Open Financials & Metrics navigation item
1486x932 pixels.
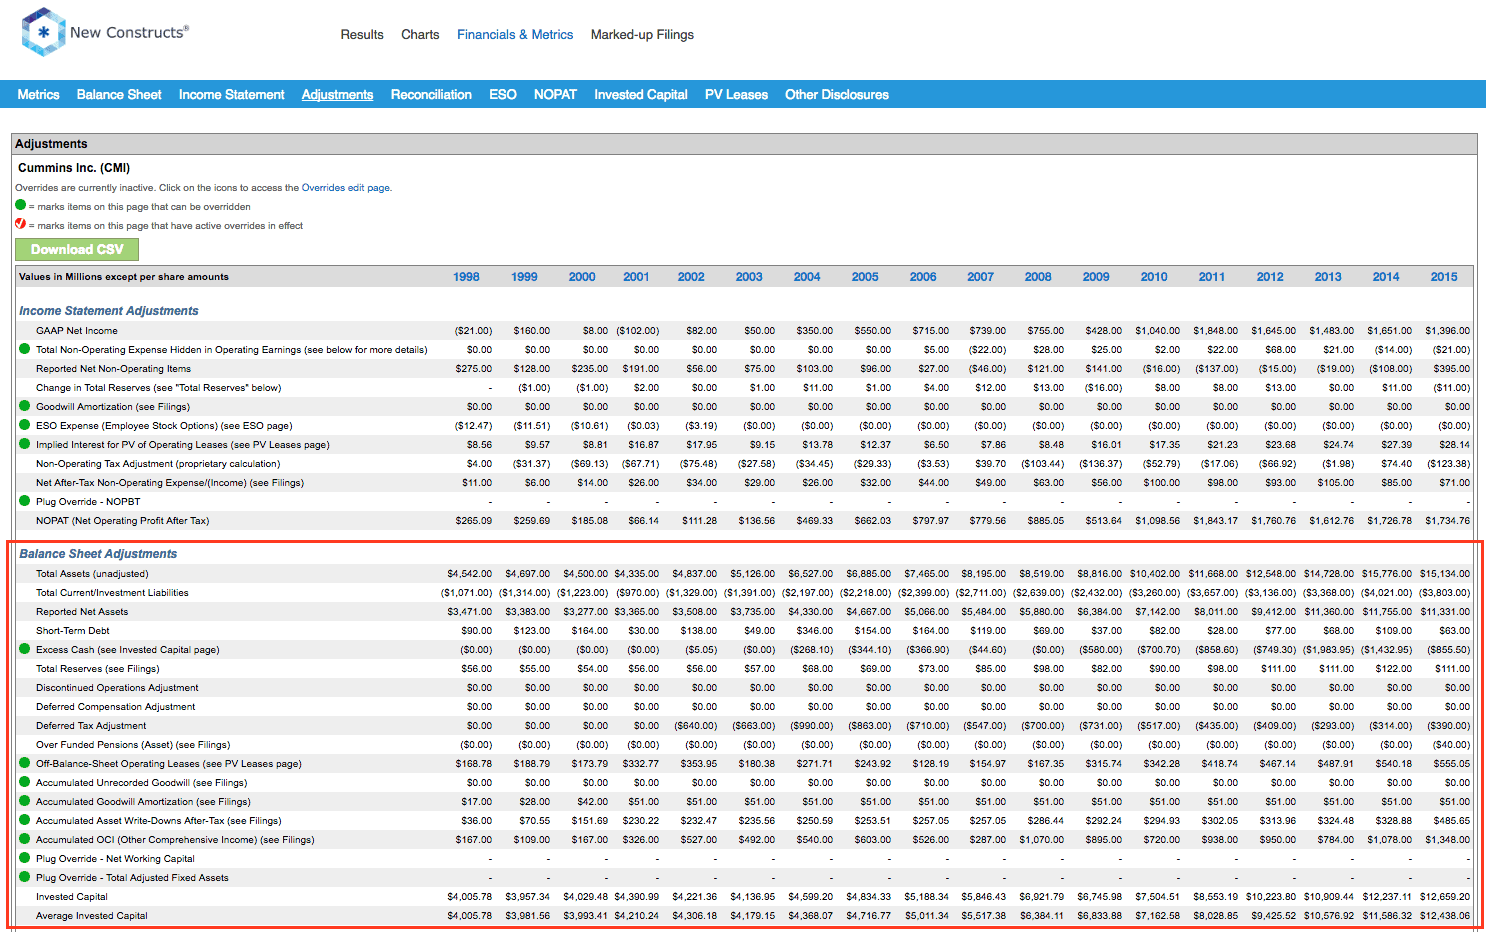(x=515, y=34)
